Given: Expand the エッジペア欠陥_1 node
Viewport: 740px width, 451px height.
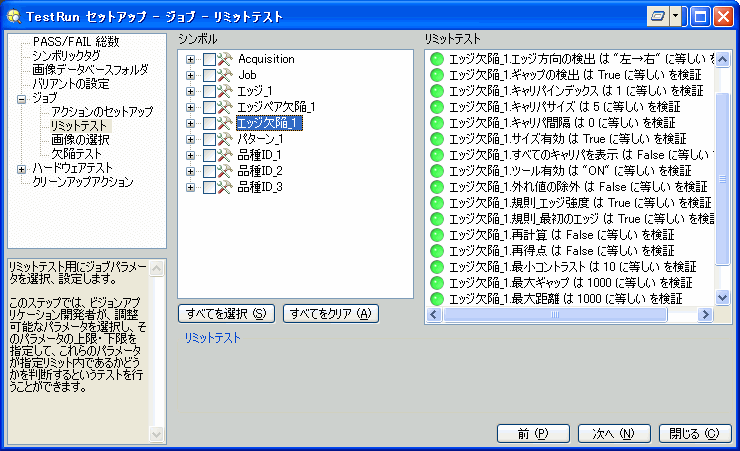Looking at the screenshot, I should [x=190, y=107].
